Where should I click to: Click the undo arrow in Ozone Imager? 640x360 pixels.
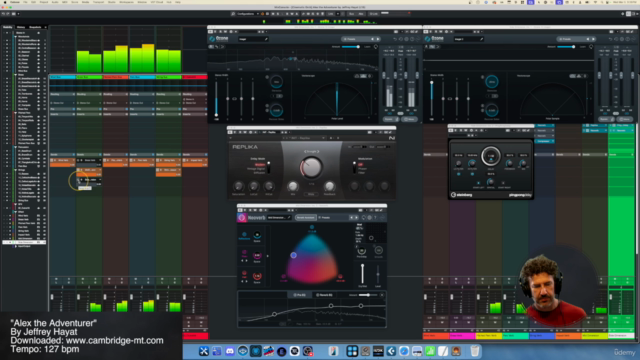tap(395, 39)
